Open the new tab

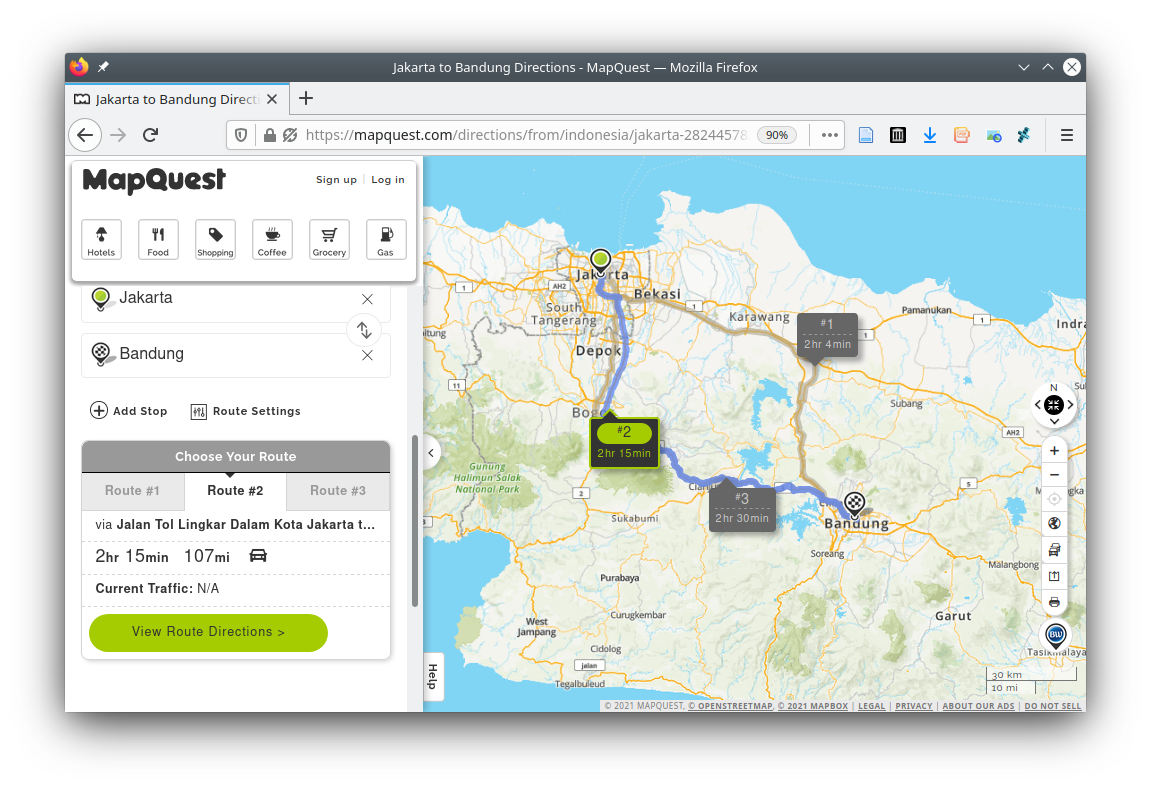(x=306, y=98)
